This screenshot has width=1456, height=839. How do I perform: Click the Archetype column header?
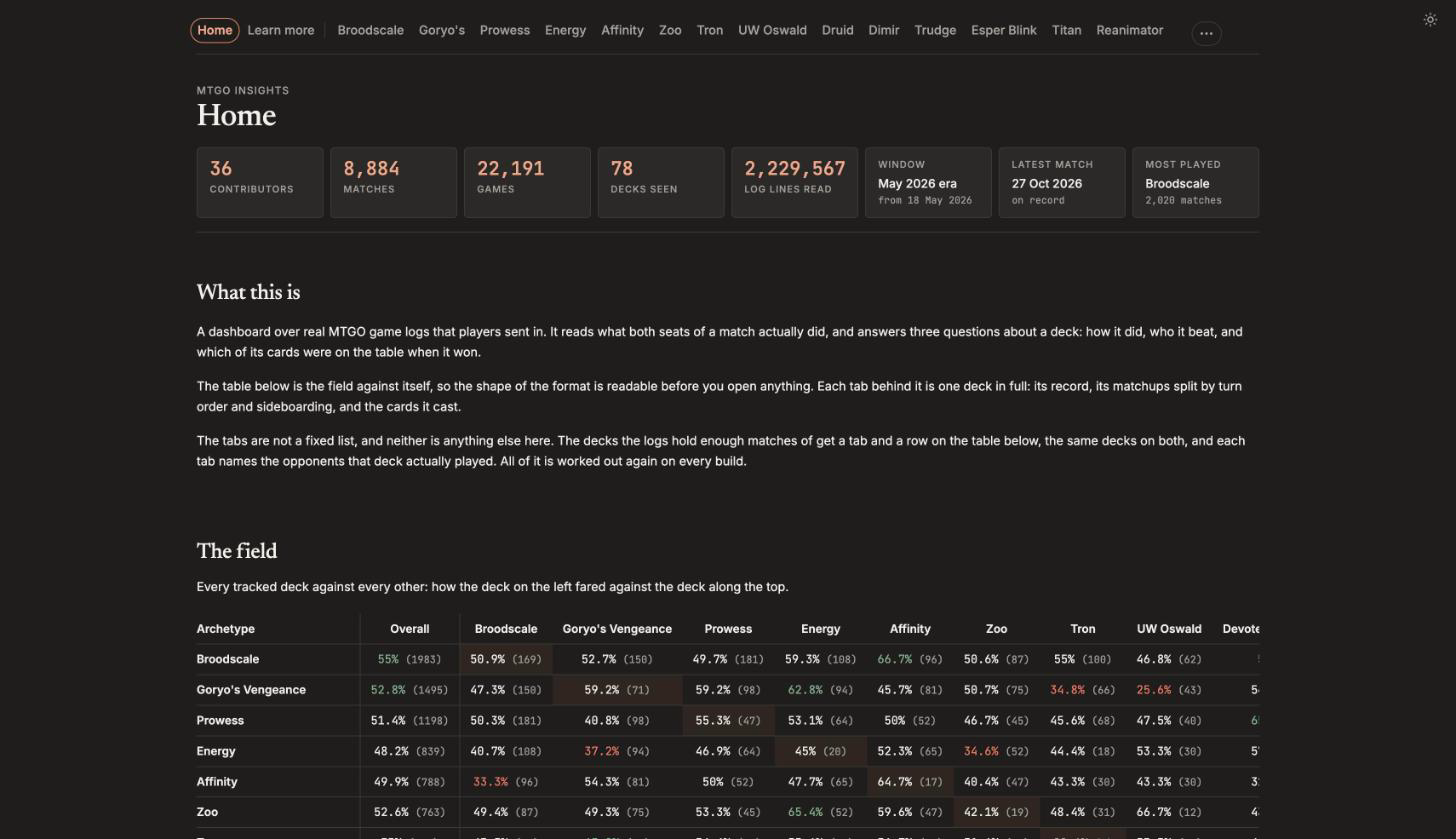278,629
